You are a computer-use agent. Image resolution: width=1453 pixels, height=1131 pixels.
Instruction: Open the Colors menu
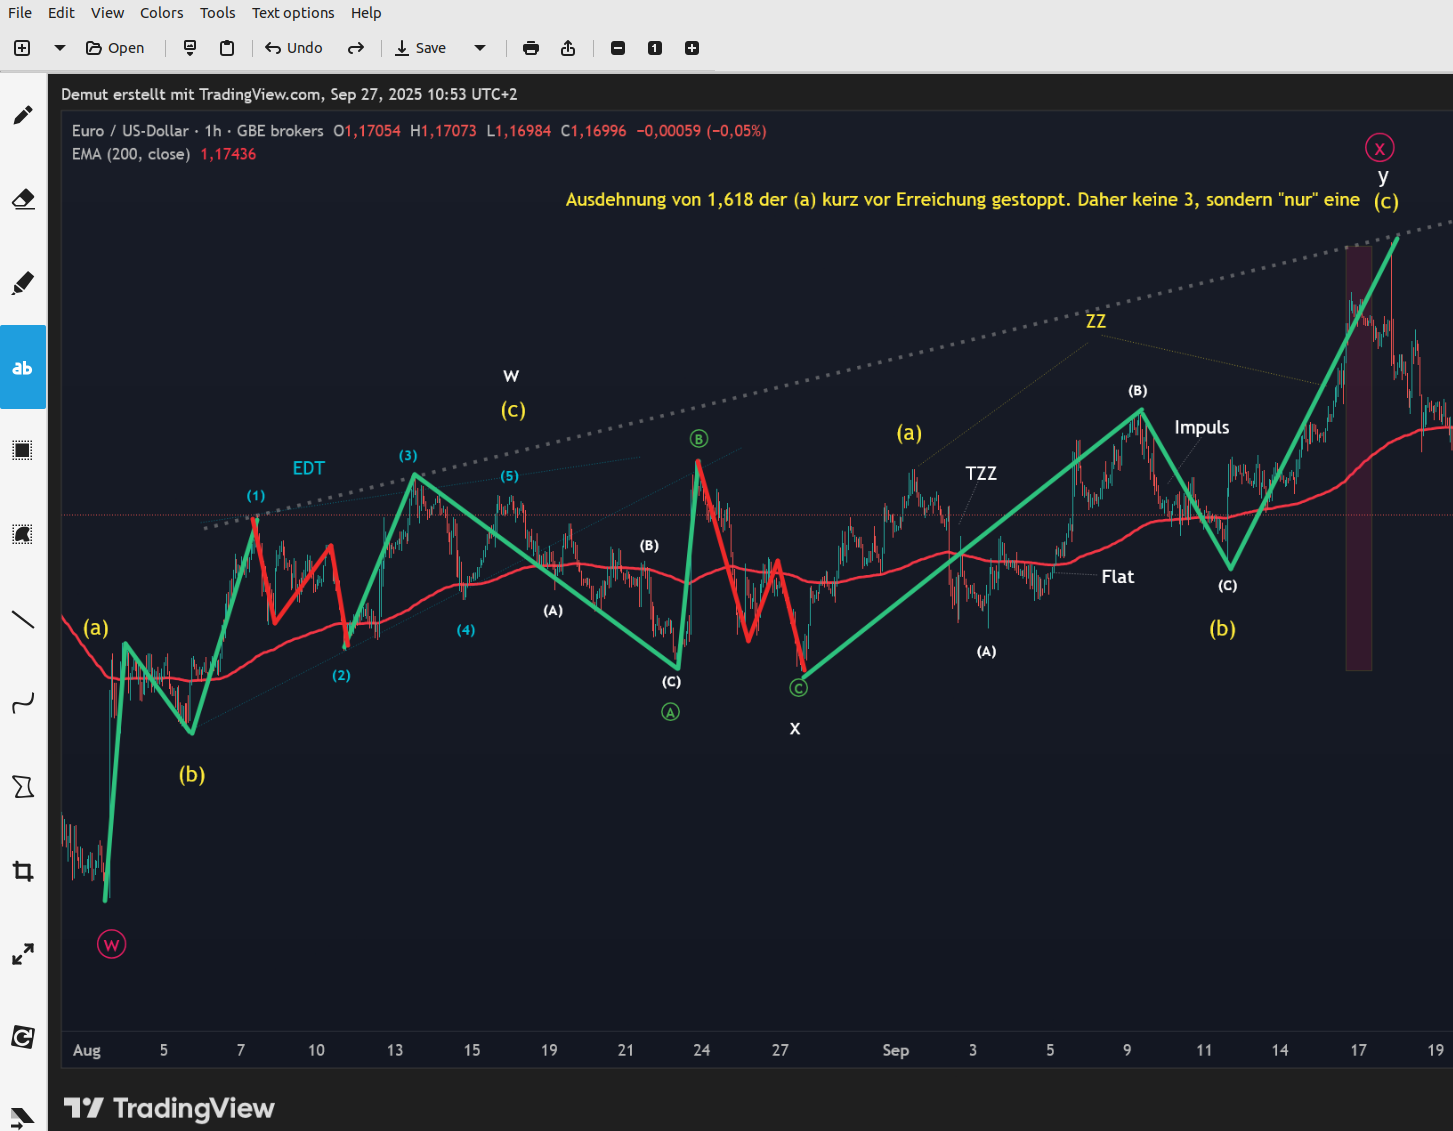click(x=161, y=13)
